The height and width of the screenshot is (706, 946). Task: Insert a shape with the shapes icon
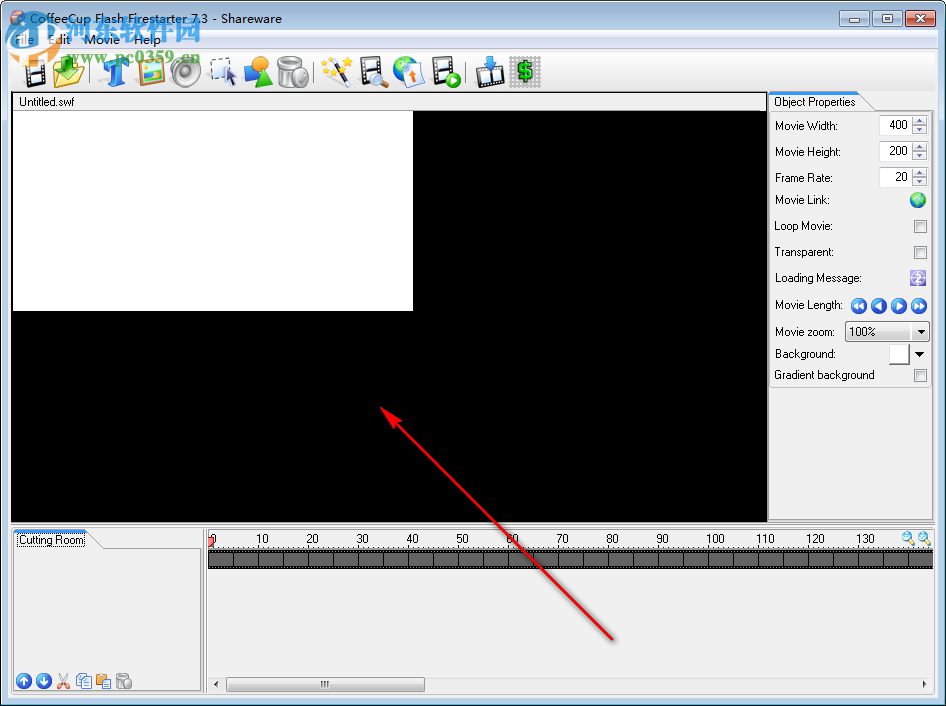point(258,72)
